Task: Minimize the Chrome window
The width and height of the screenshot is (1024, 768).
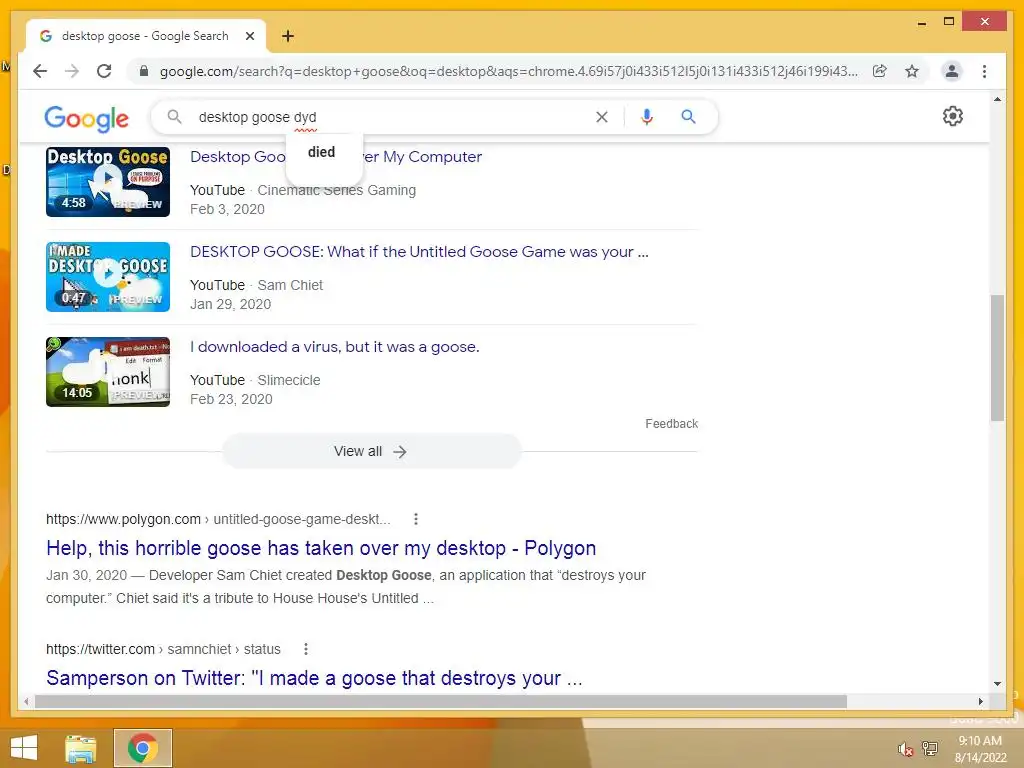Action: coord(921,22)
